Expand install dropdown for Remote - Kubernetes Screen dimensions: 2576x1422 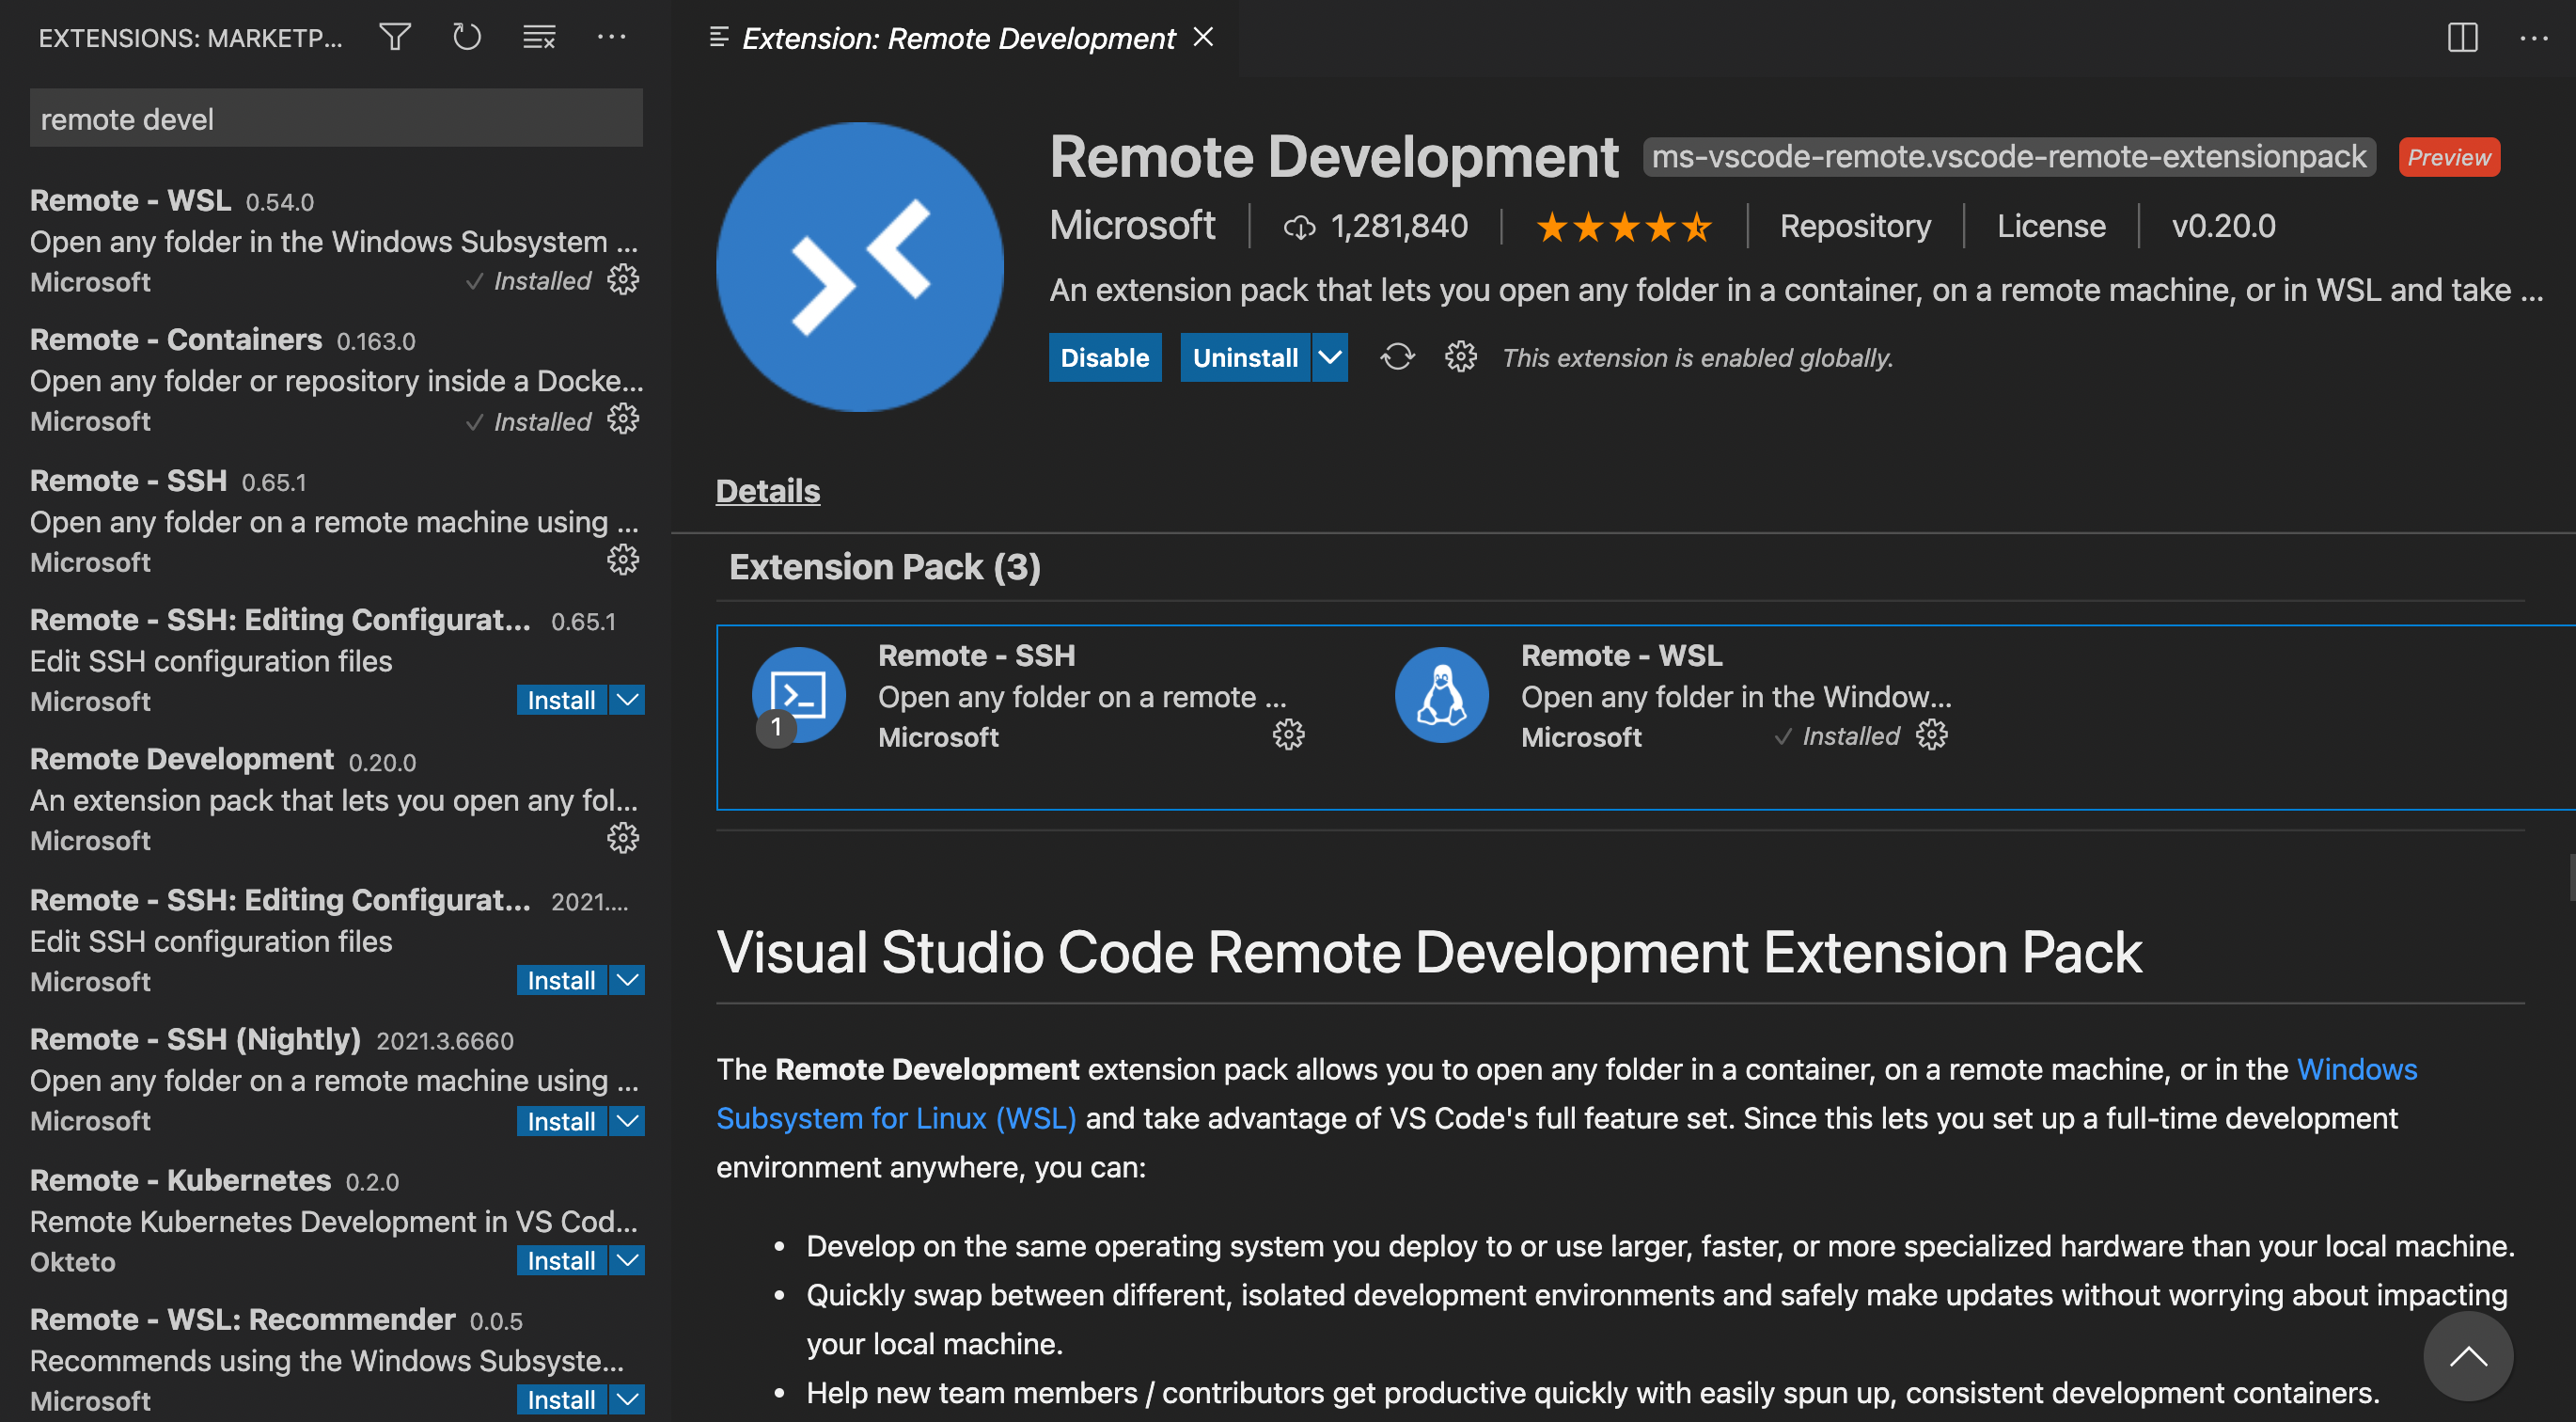pos(628,1260)
